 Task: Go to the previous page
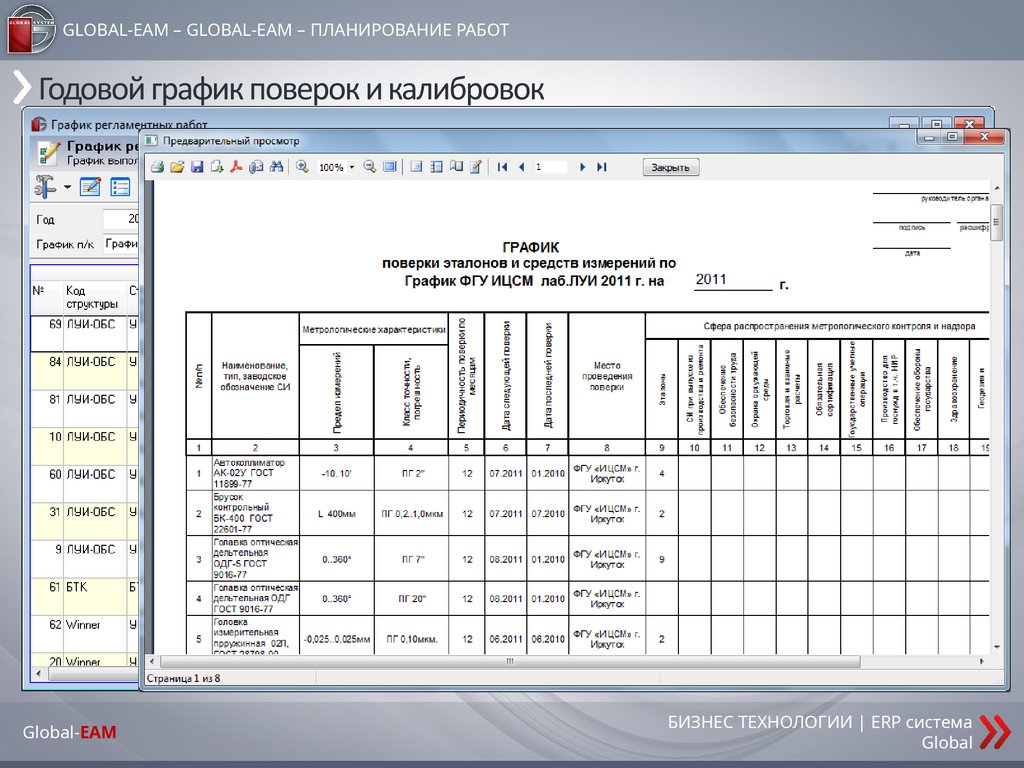point(521,167)
